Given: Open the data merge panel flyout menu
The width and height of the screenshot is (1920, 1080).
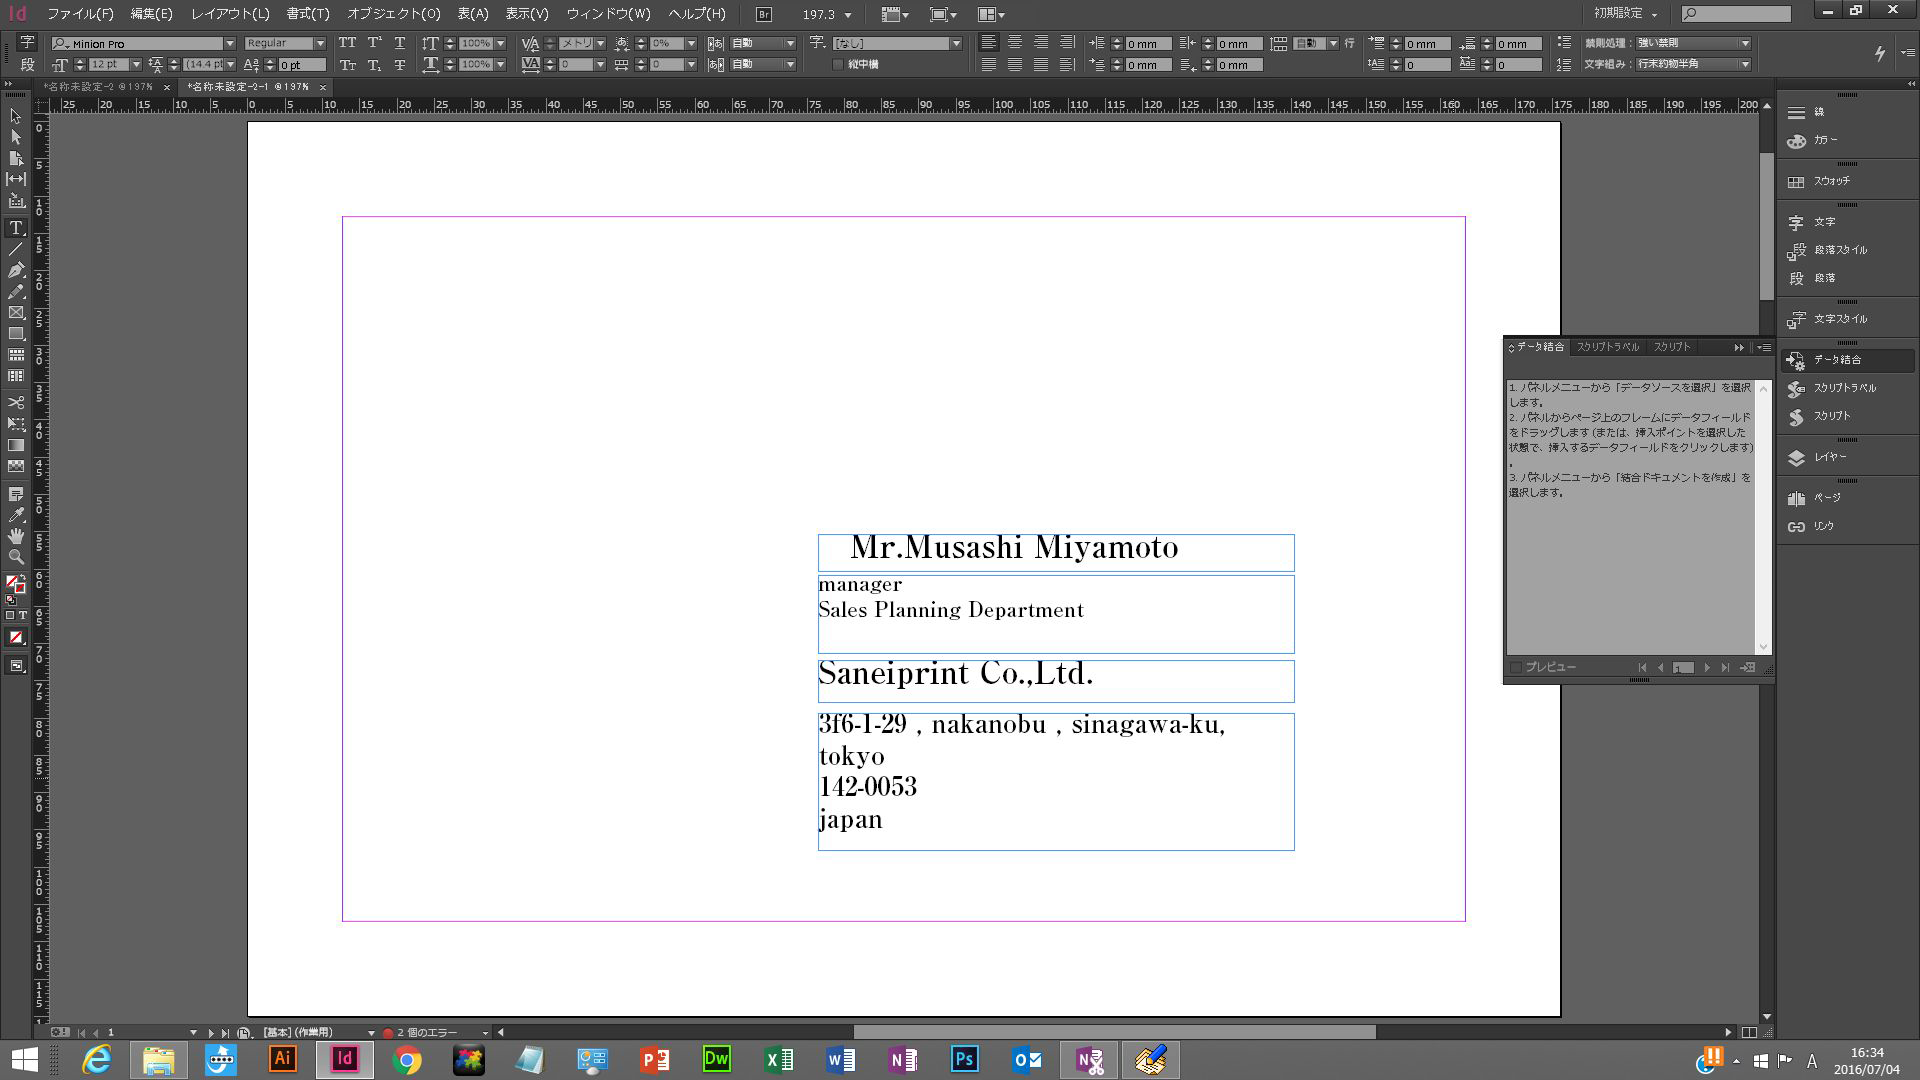Looking at the screenshot, I should 1763,347.
